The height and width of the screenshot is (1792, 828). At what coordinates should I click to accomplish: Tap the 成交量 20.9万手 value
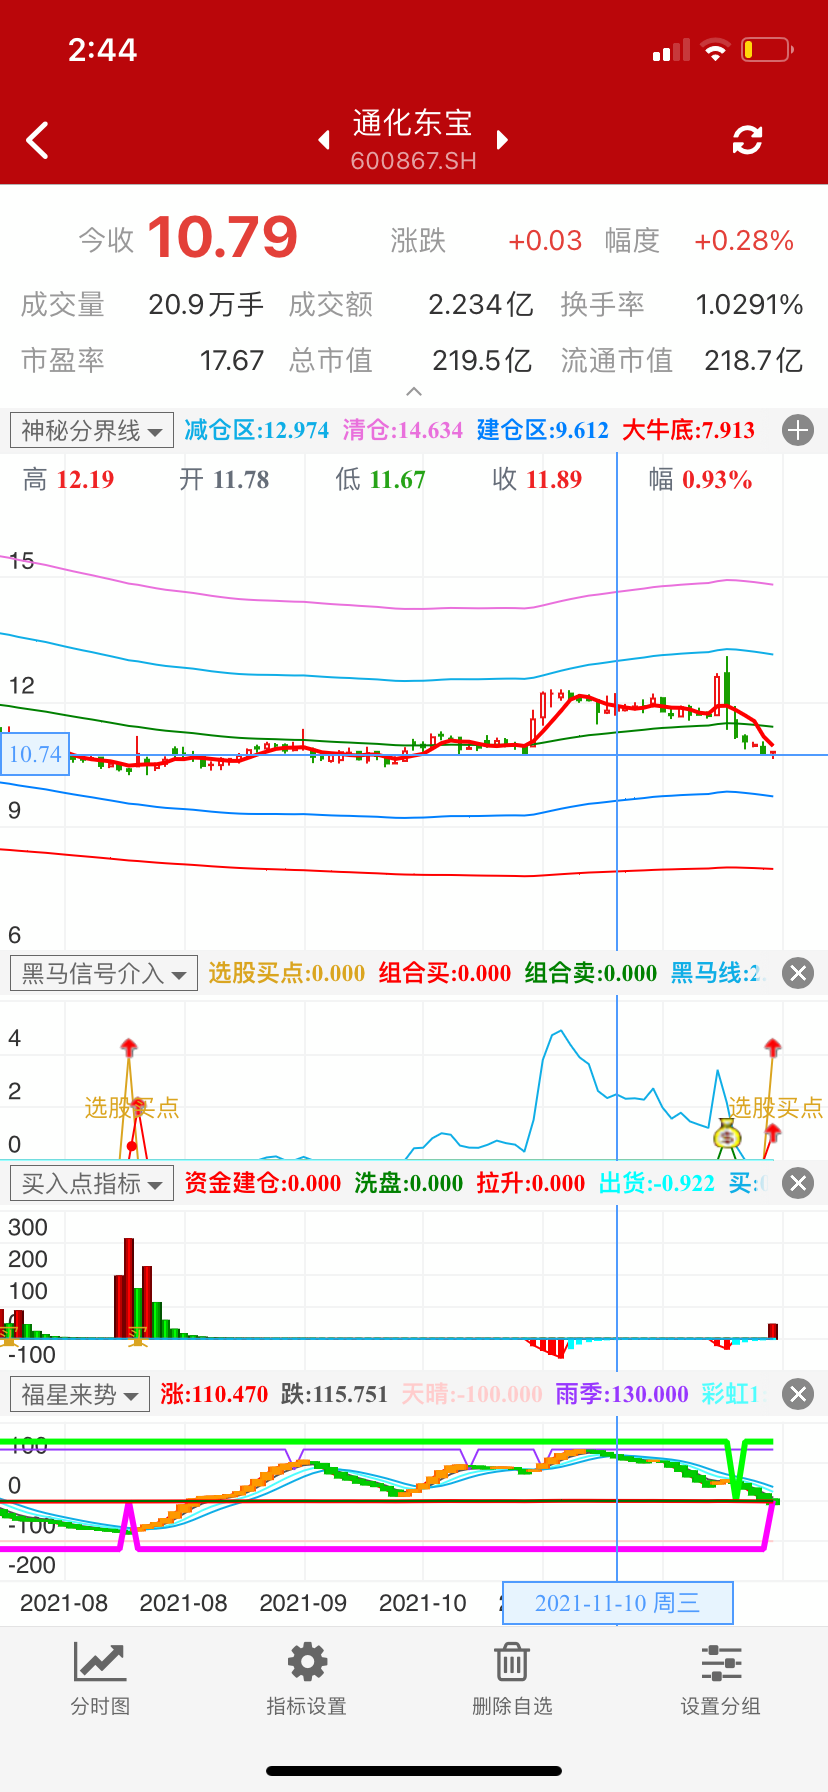click(206, 304)
